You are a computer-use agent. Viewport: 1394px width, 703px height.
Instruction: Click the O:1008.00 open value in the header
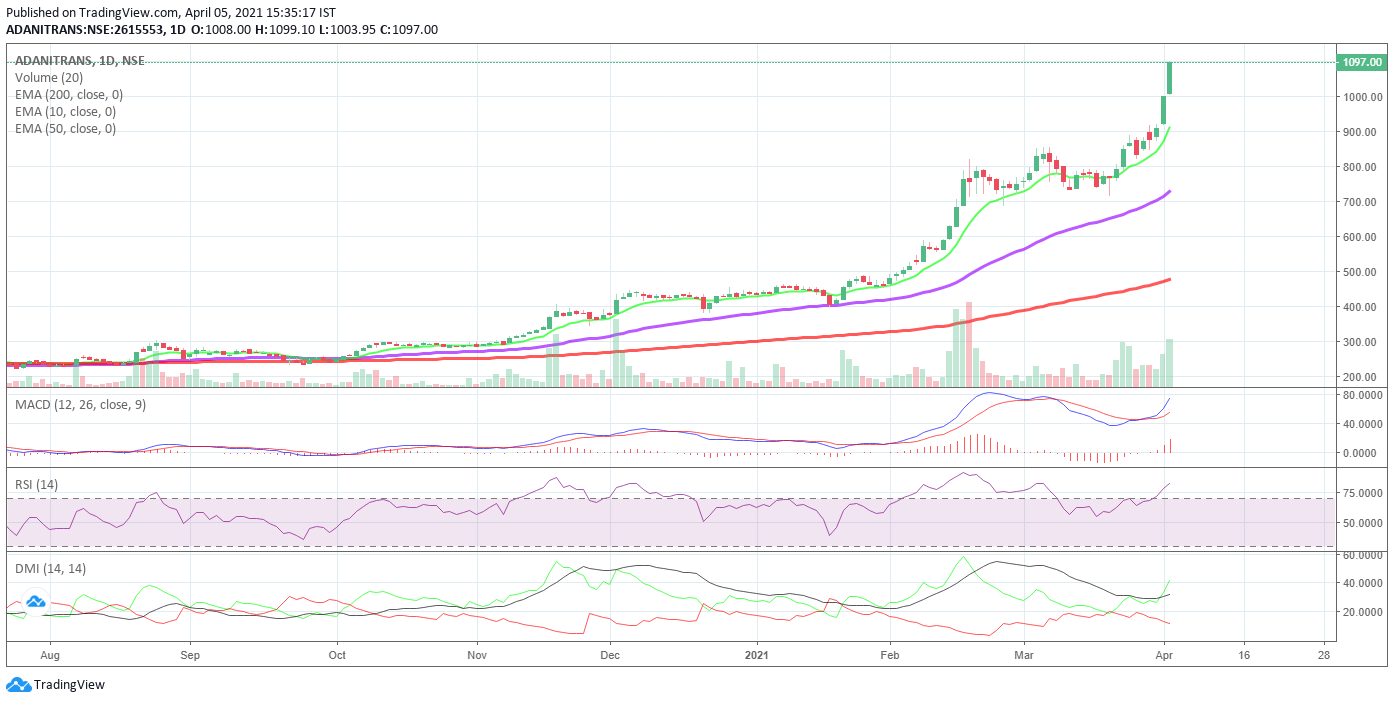222,30
